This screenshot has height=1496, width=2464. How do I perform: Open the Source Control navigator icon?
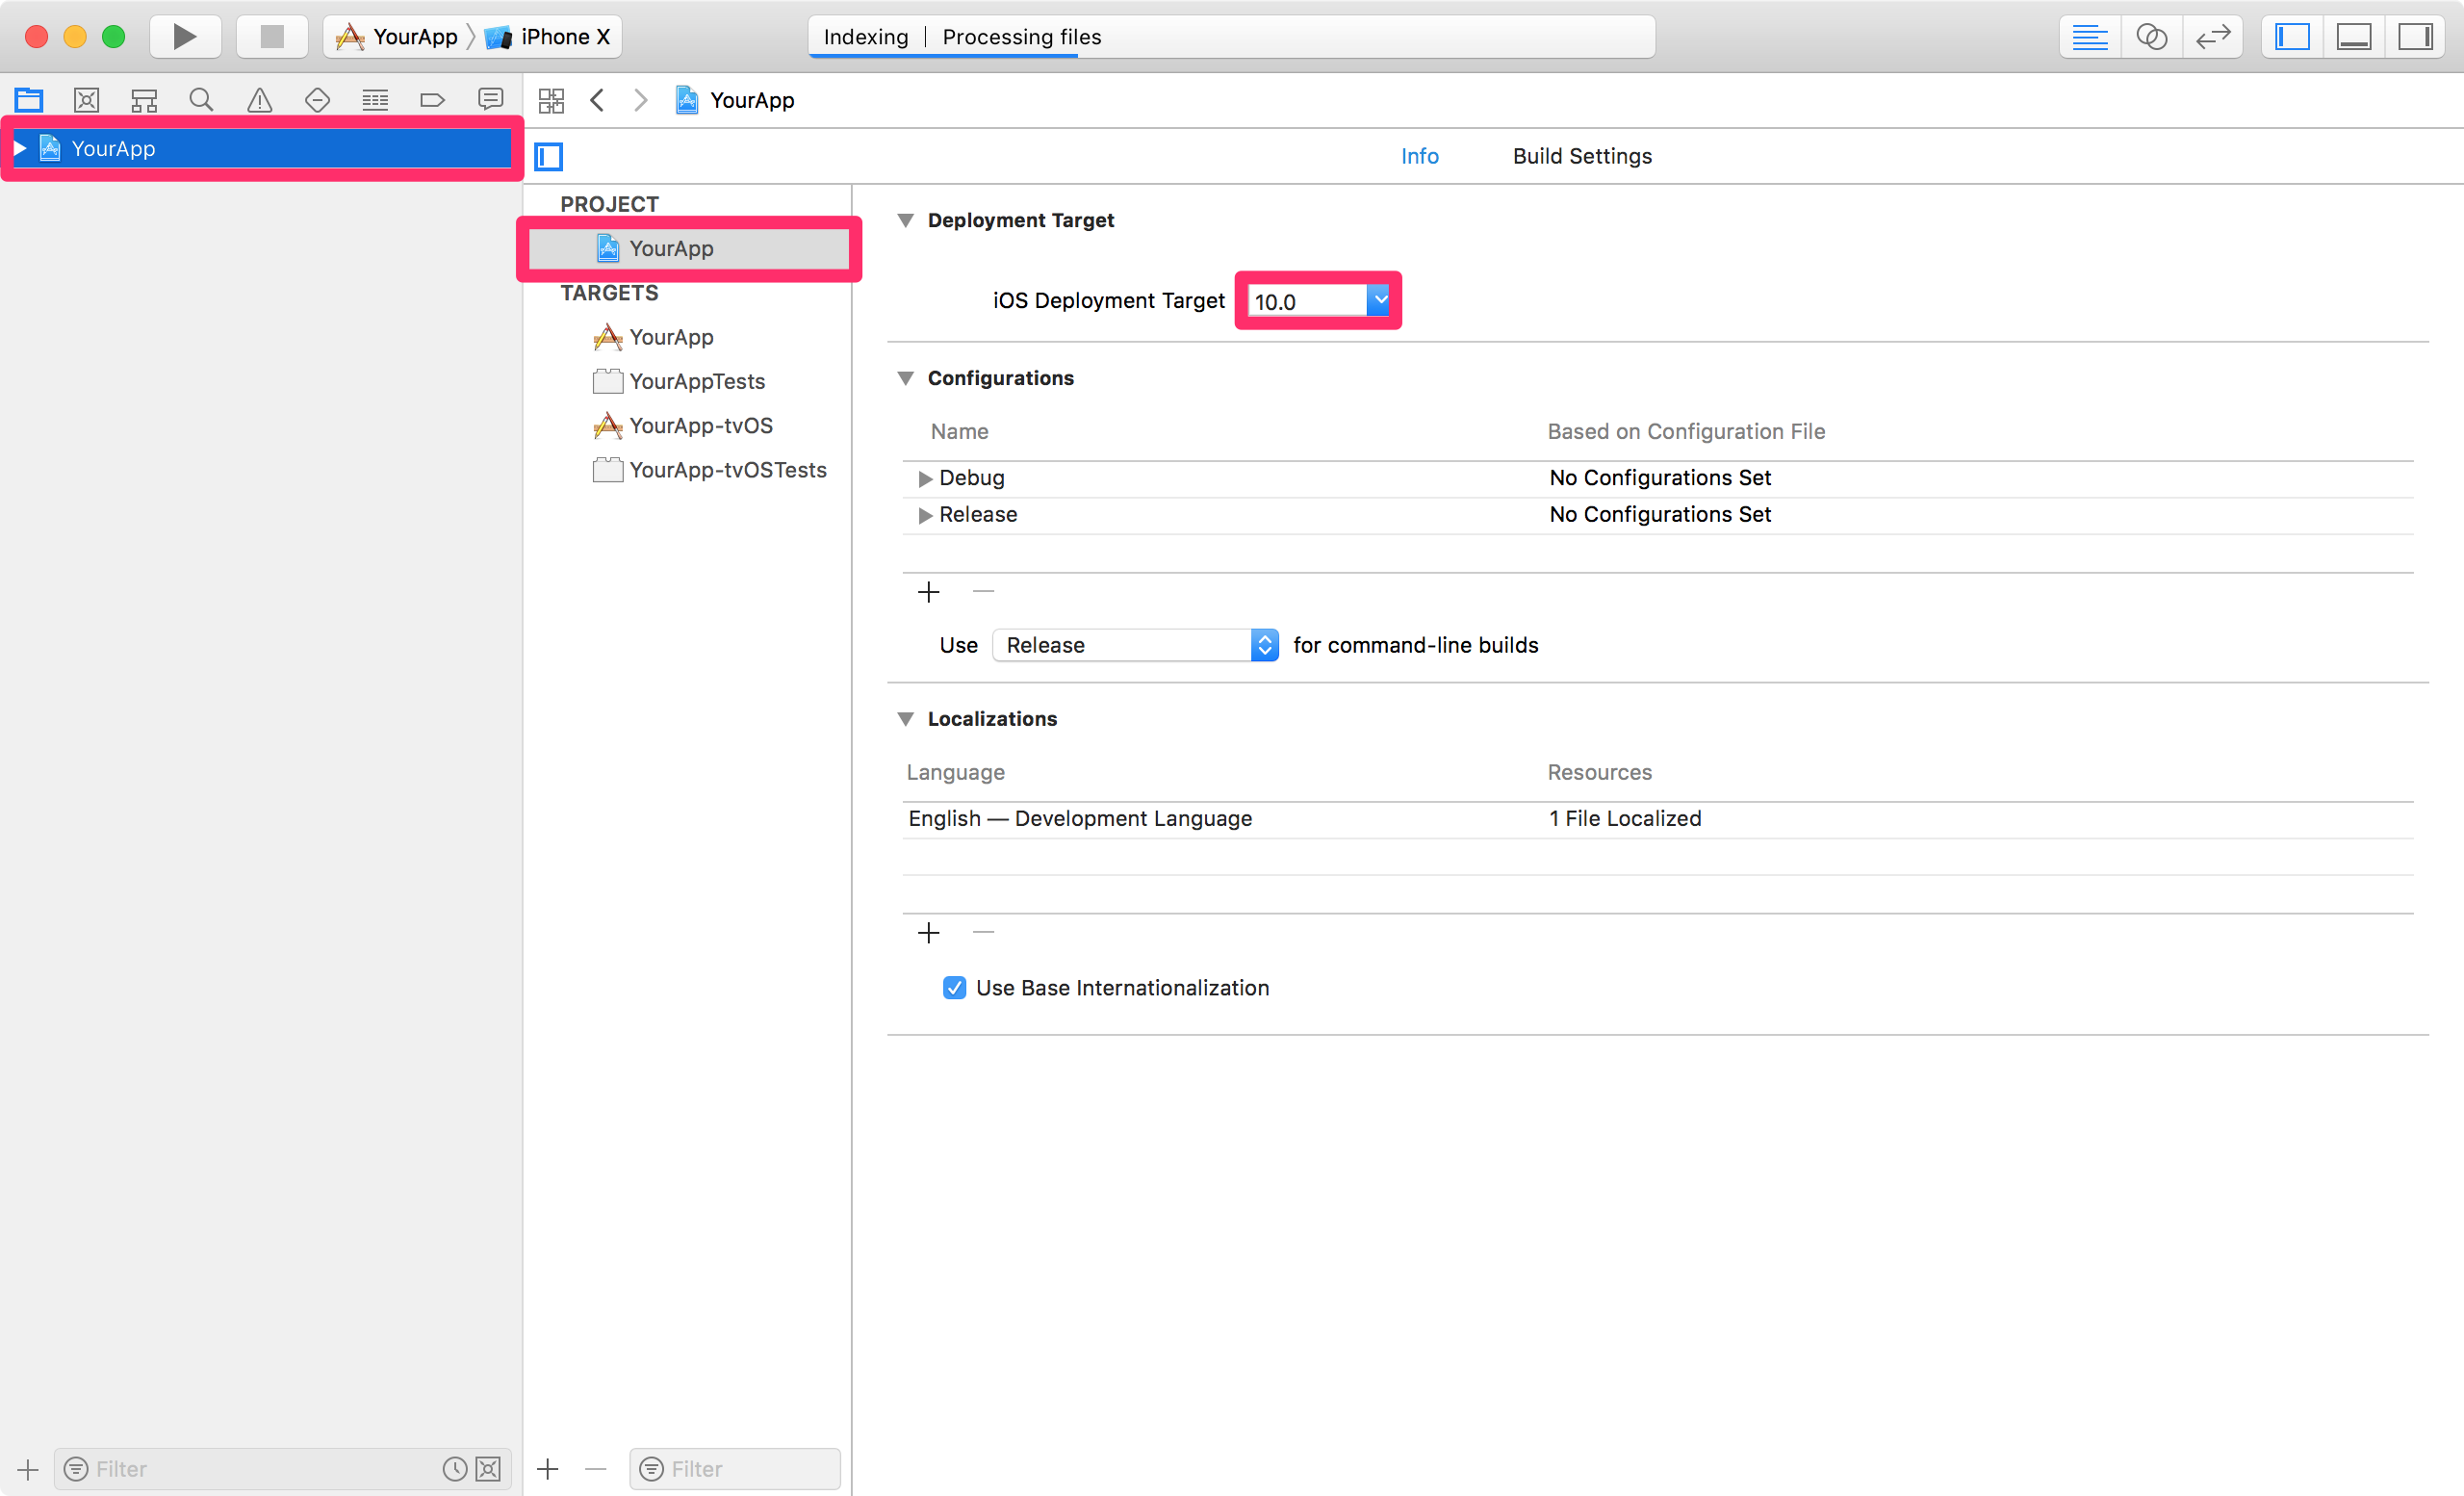tap(86, 100)
